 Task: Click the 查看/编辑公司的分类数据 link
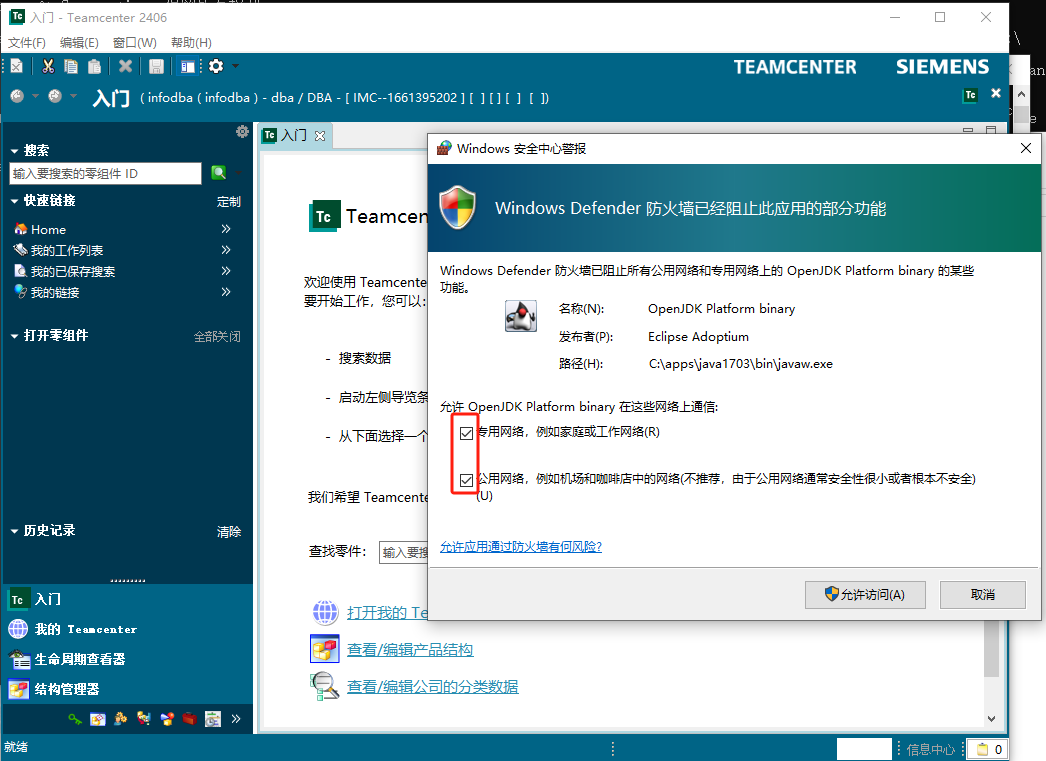(432, 687)
